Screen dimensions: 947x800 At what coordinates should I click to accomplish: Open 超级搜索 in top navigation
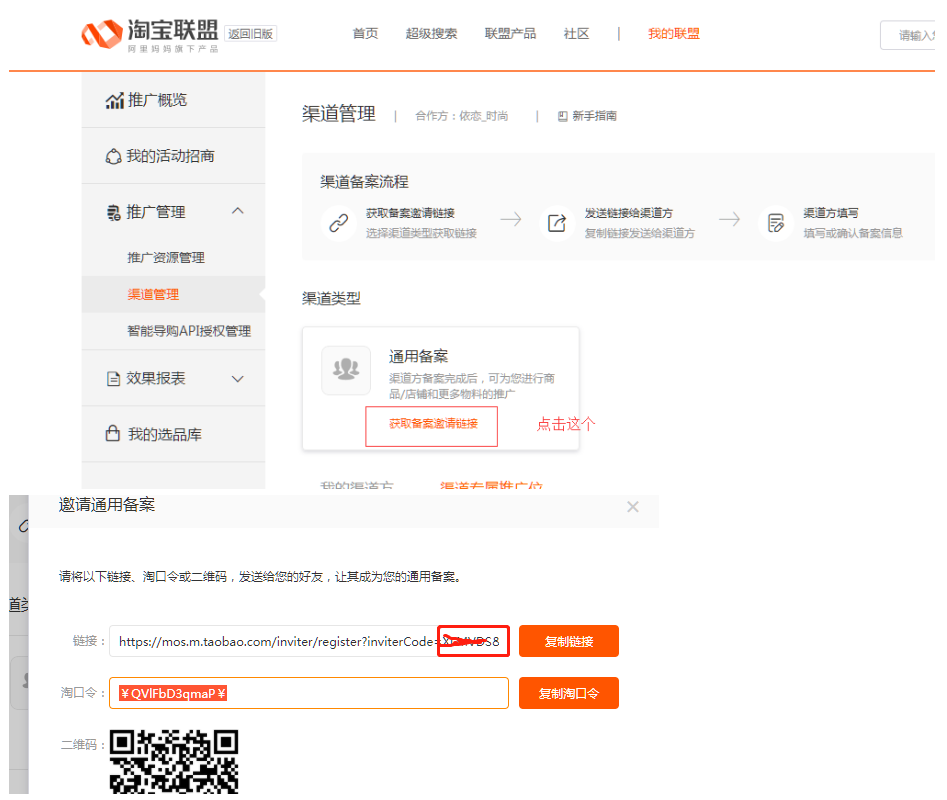[431, 34]
